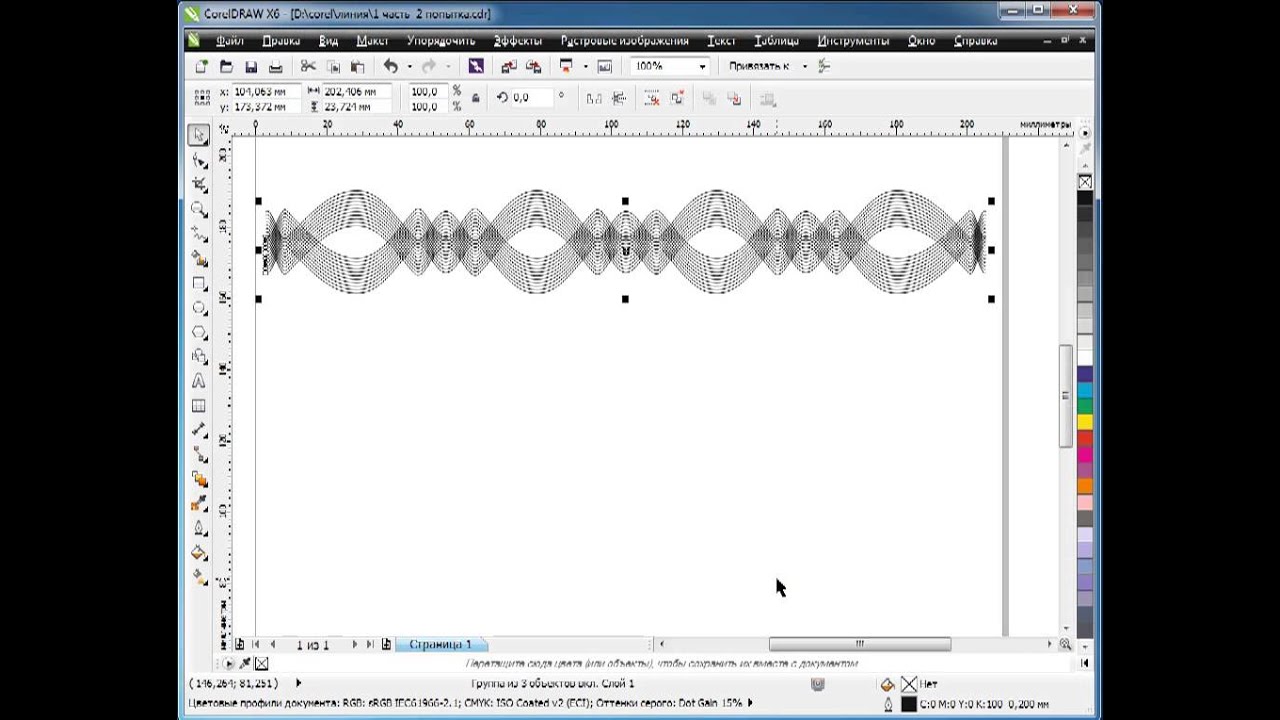Select the Parallel Dimension tool
1280x720 pixels.
point(200,430)
